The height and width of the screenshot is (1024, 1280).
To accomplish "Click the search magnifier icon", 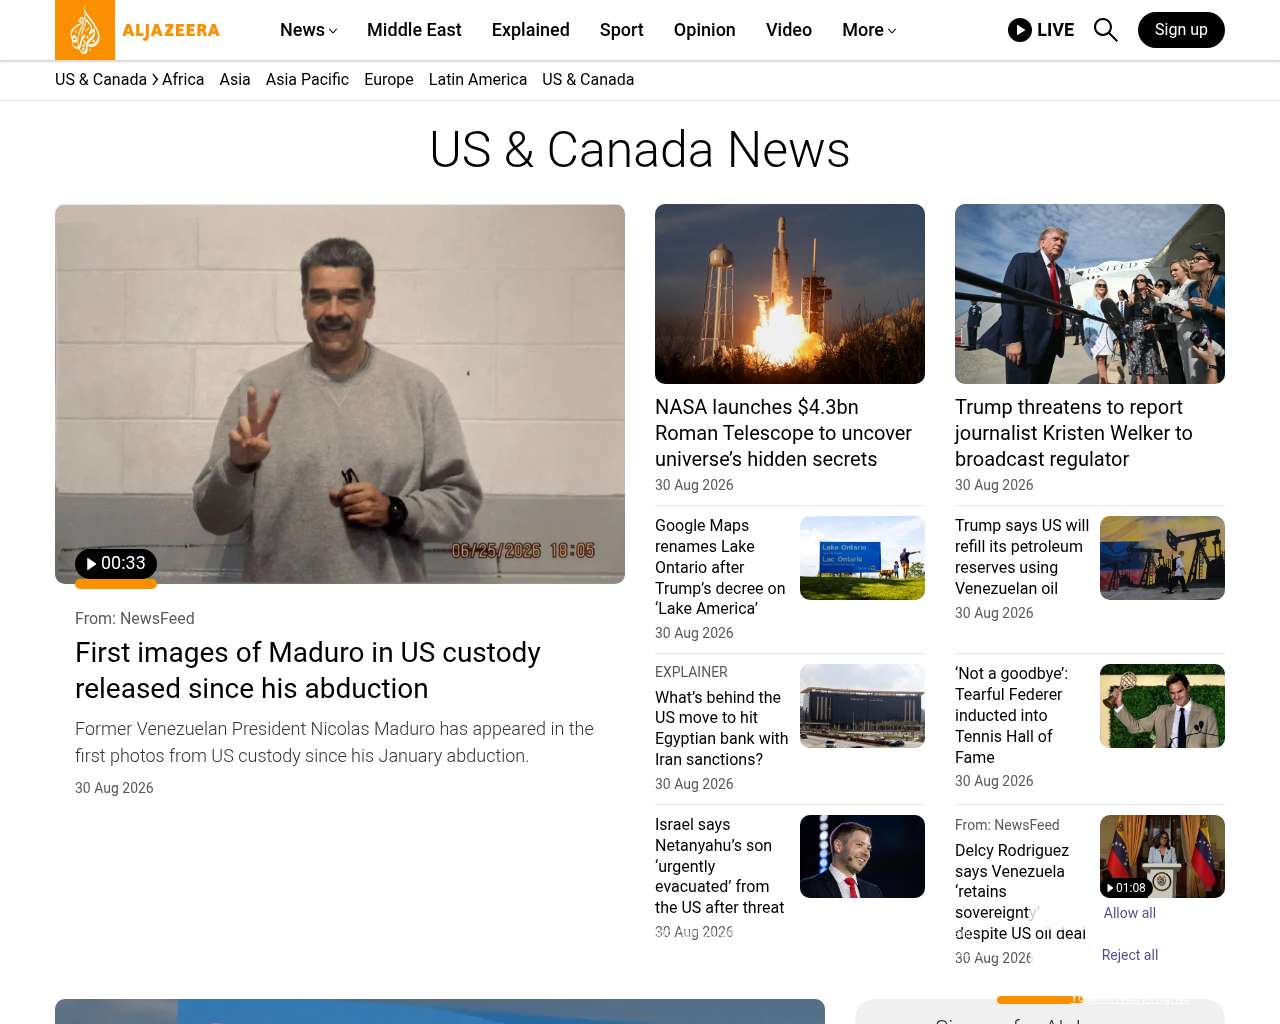I will (x=1105, y=30).
